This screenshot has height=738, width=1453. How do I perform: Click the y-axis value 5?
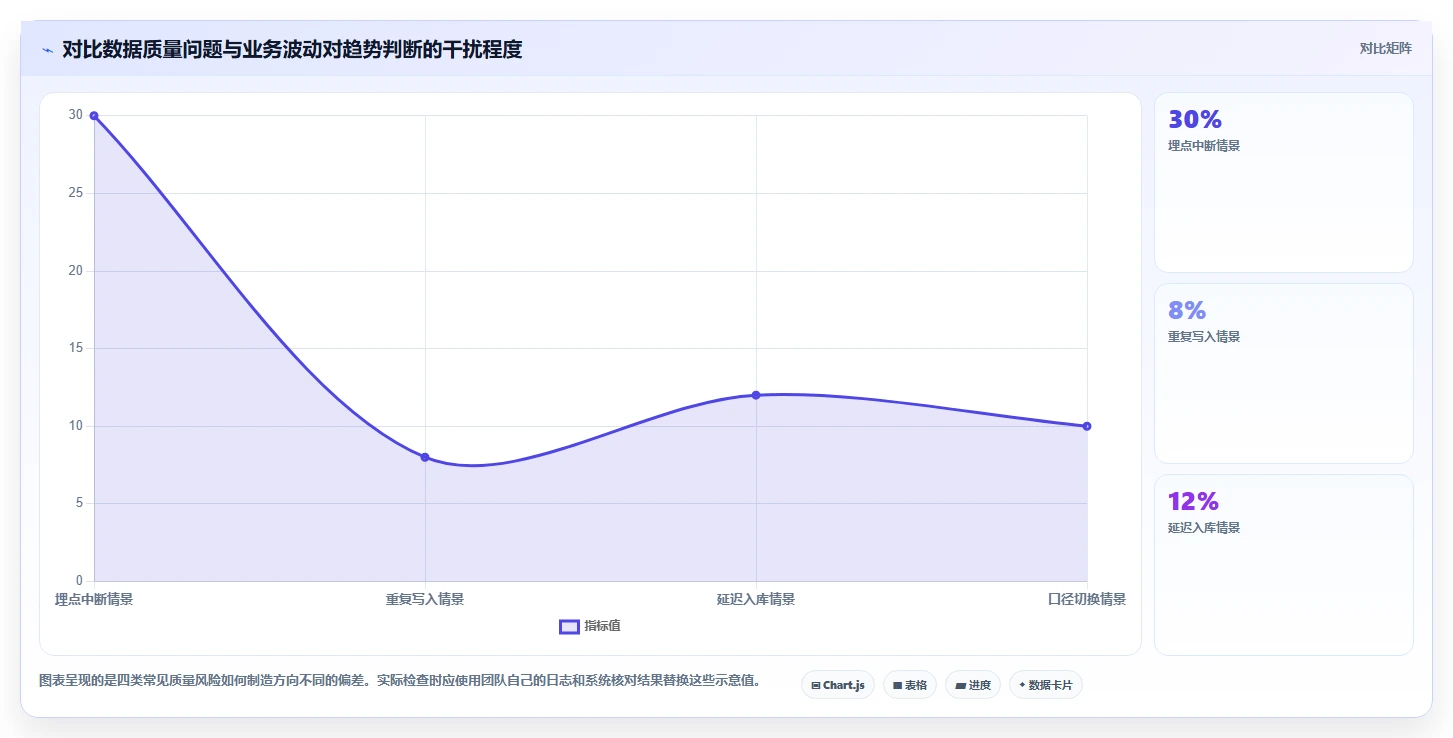pos(80,503)
